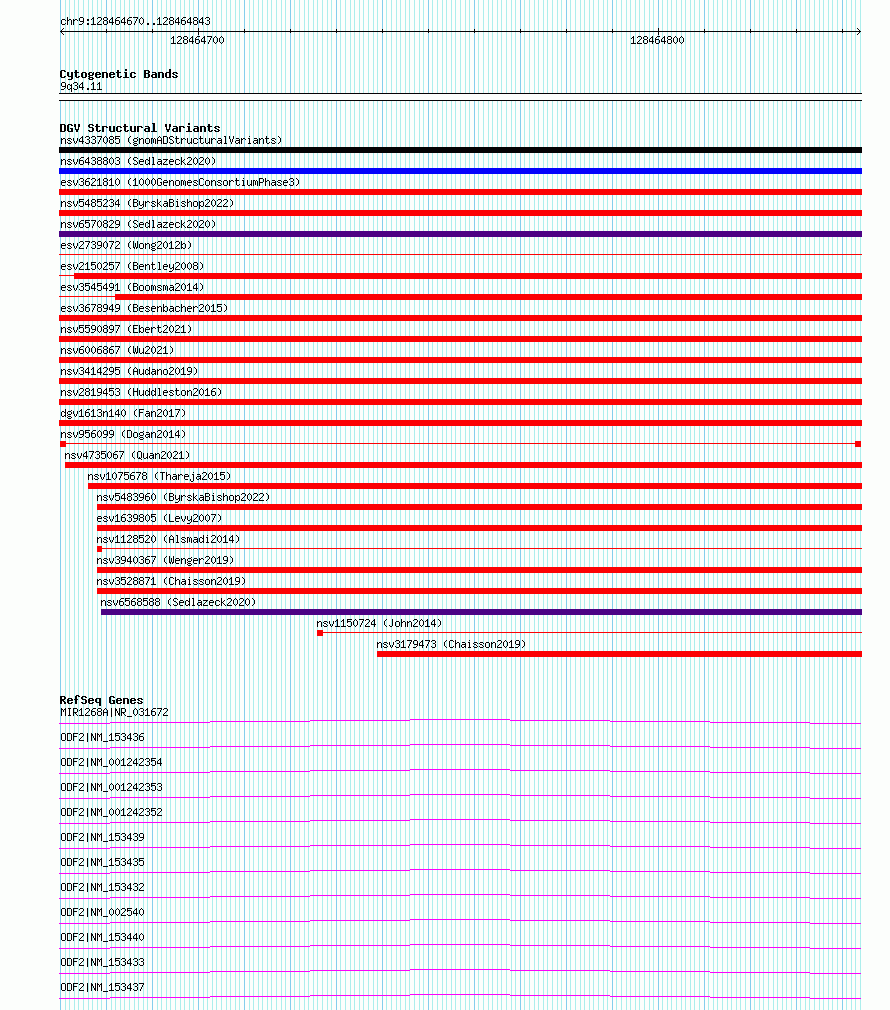Click the 128464700 ruler coordinate label
This screenshot has height=1010, width=890.
(197, 40)
